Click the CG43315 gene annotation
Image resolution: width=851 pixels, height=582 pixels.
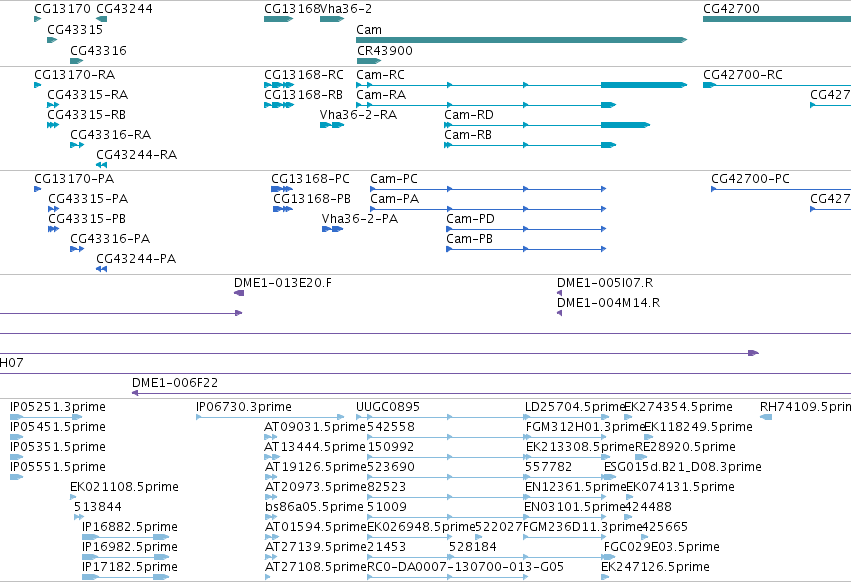tap(75, 30)
